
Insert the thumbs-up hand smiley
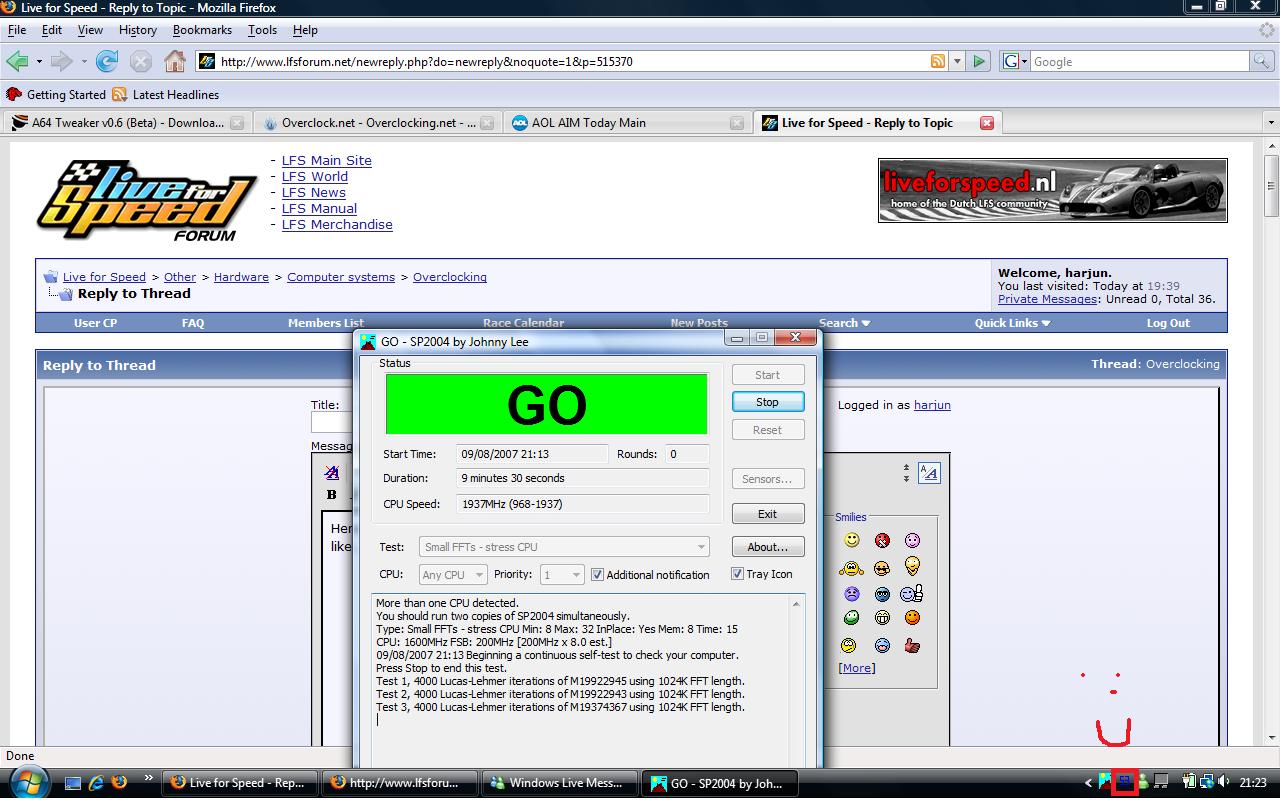pyautogui.click(x=912, y=646)
